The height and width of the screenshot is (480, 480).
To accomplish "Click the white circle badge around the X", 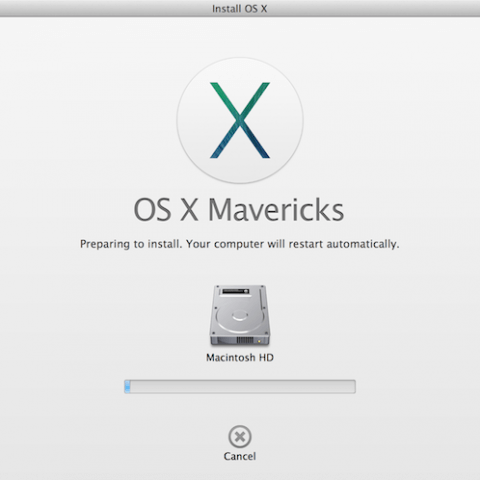I will point(240,120).
